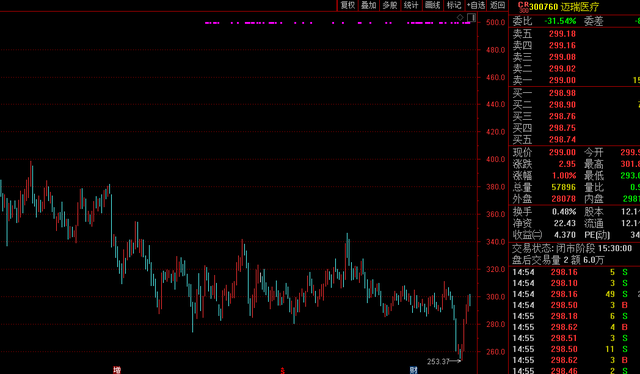Open the 叠加 overlay option
This screenshot has height=374, width=640.
(x=369, y=5)
